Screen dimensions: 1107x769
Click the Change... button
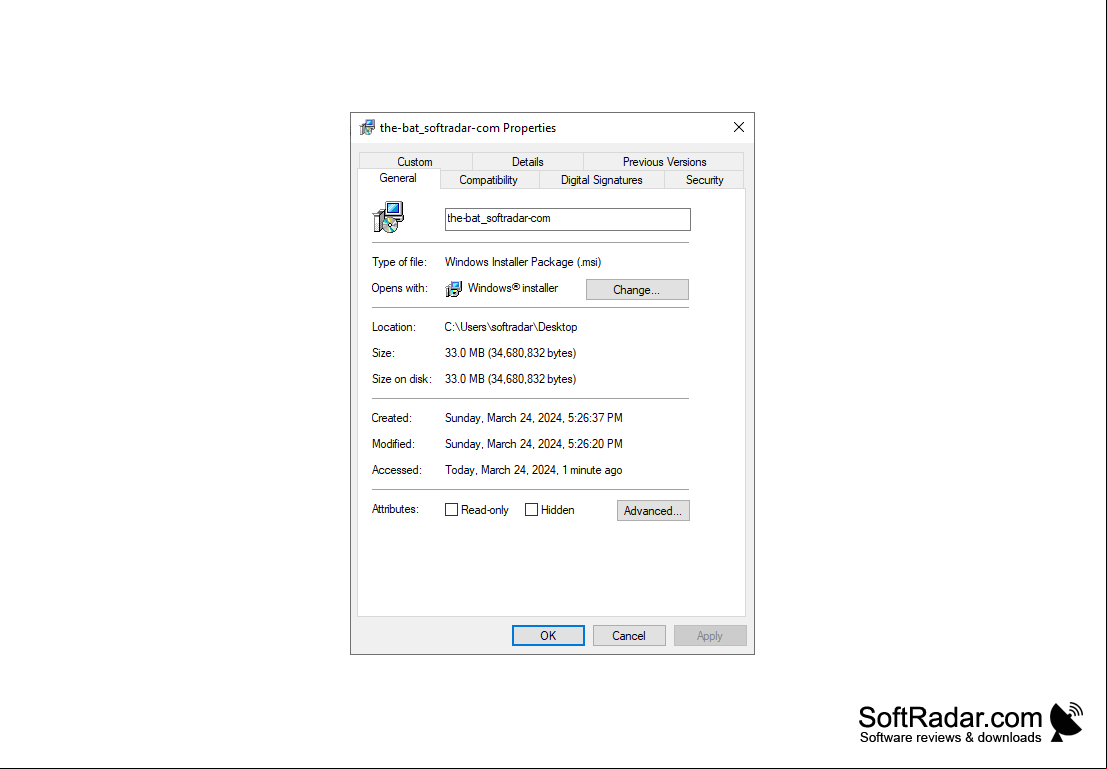coord(637,290)
